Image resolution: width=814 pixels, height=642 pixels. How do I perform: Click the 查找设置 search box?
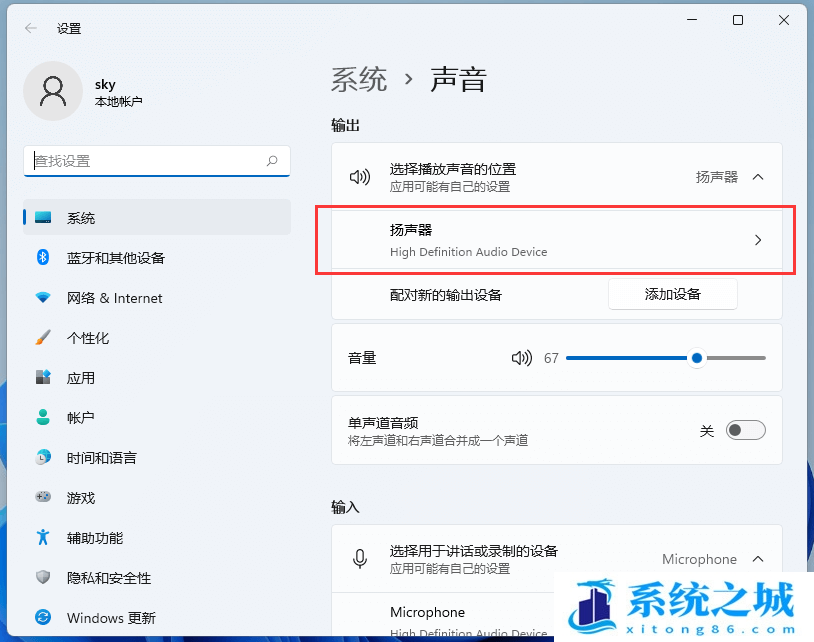pos(156,161)
